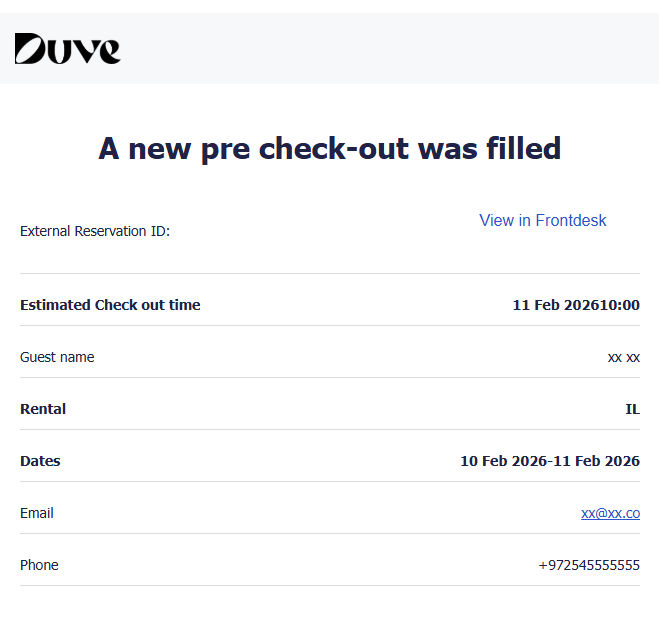The height and width of the screenshot is (640, 659).
Task: Click the Rental label
Action: click(x=43, y=409)
